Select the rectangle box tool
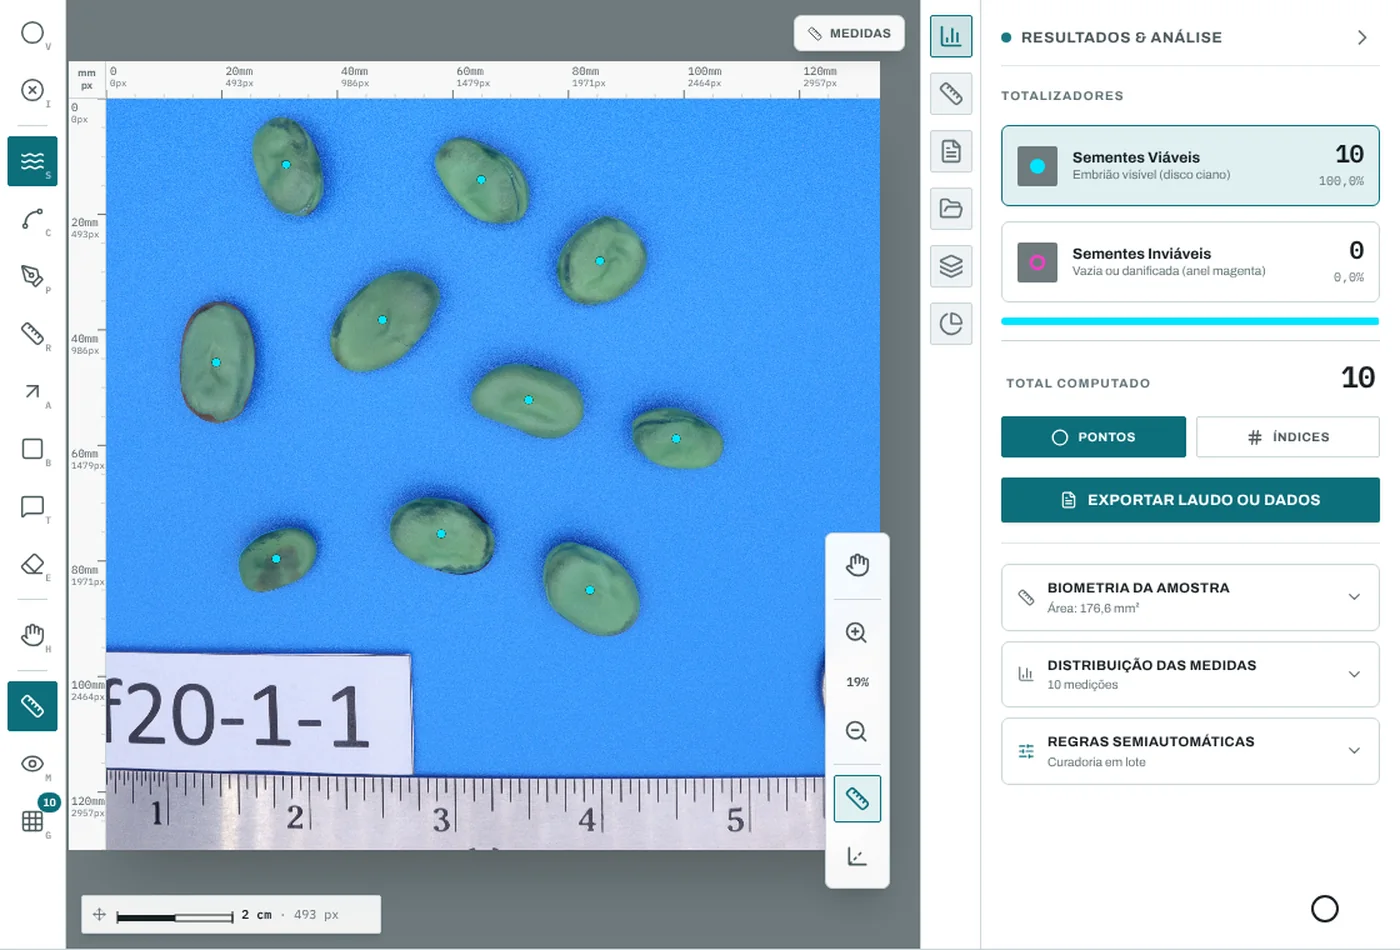The width and height of the screenshot is (1400, 950). tap(32, 449)
